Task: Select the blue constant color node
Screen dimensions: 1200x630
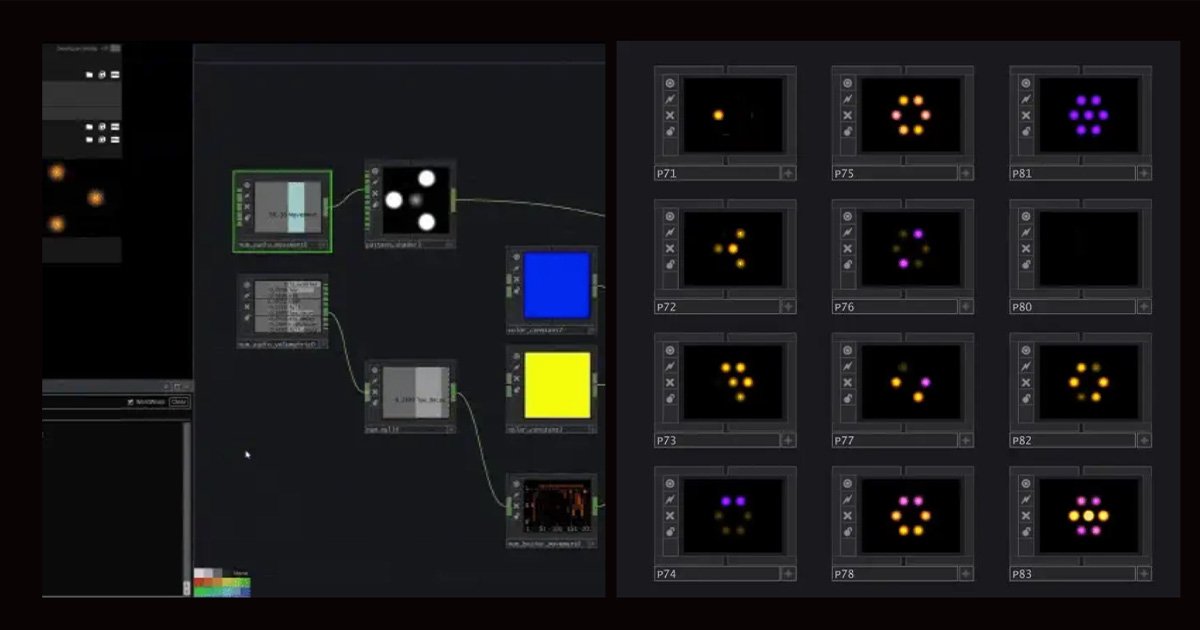Action: point(556,286)
